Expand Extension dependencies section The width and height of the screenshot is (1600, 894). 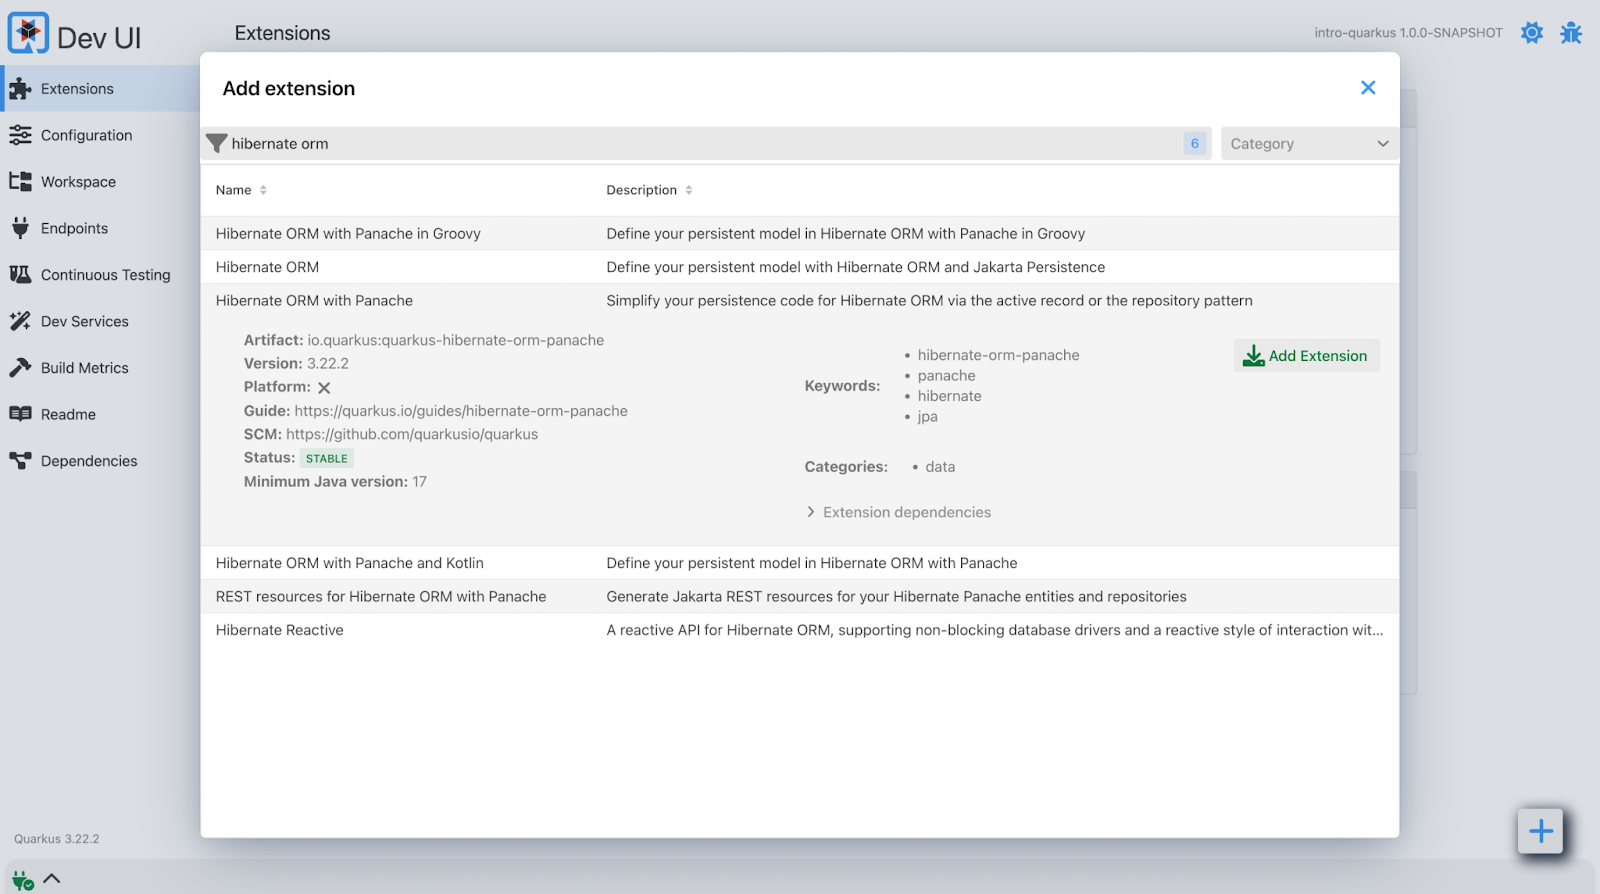[898, 512]
